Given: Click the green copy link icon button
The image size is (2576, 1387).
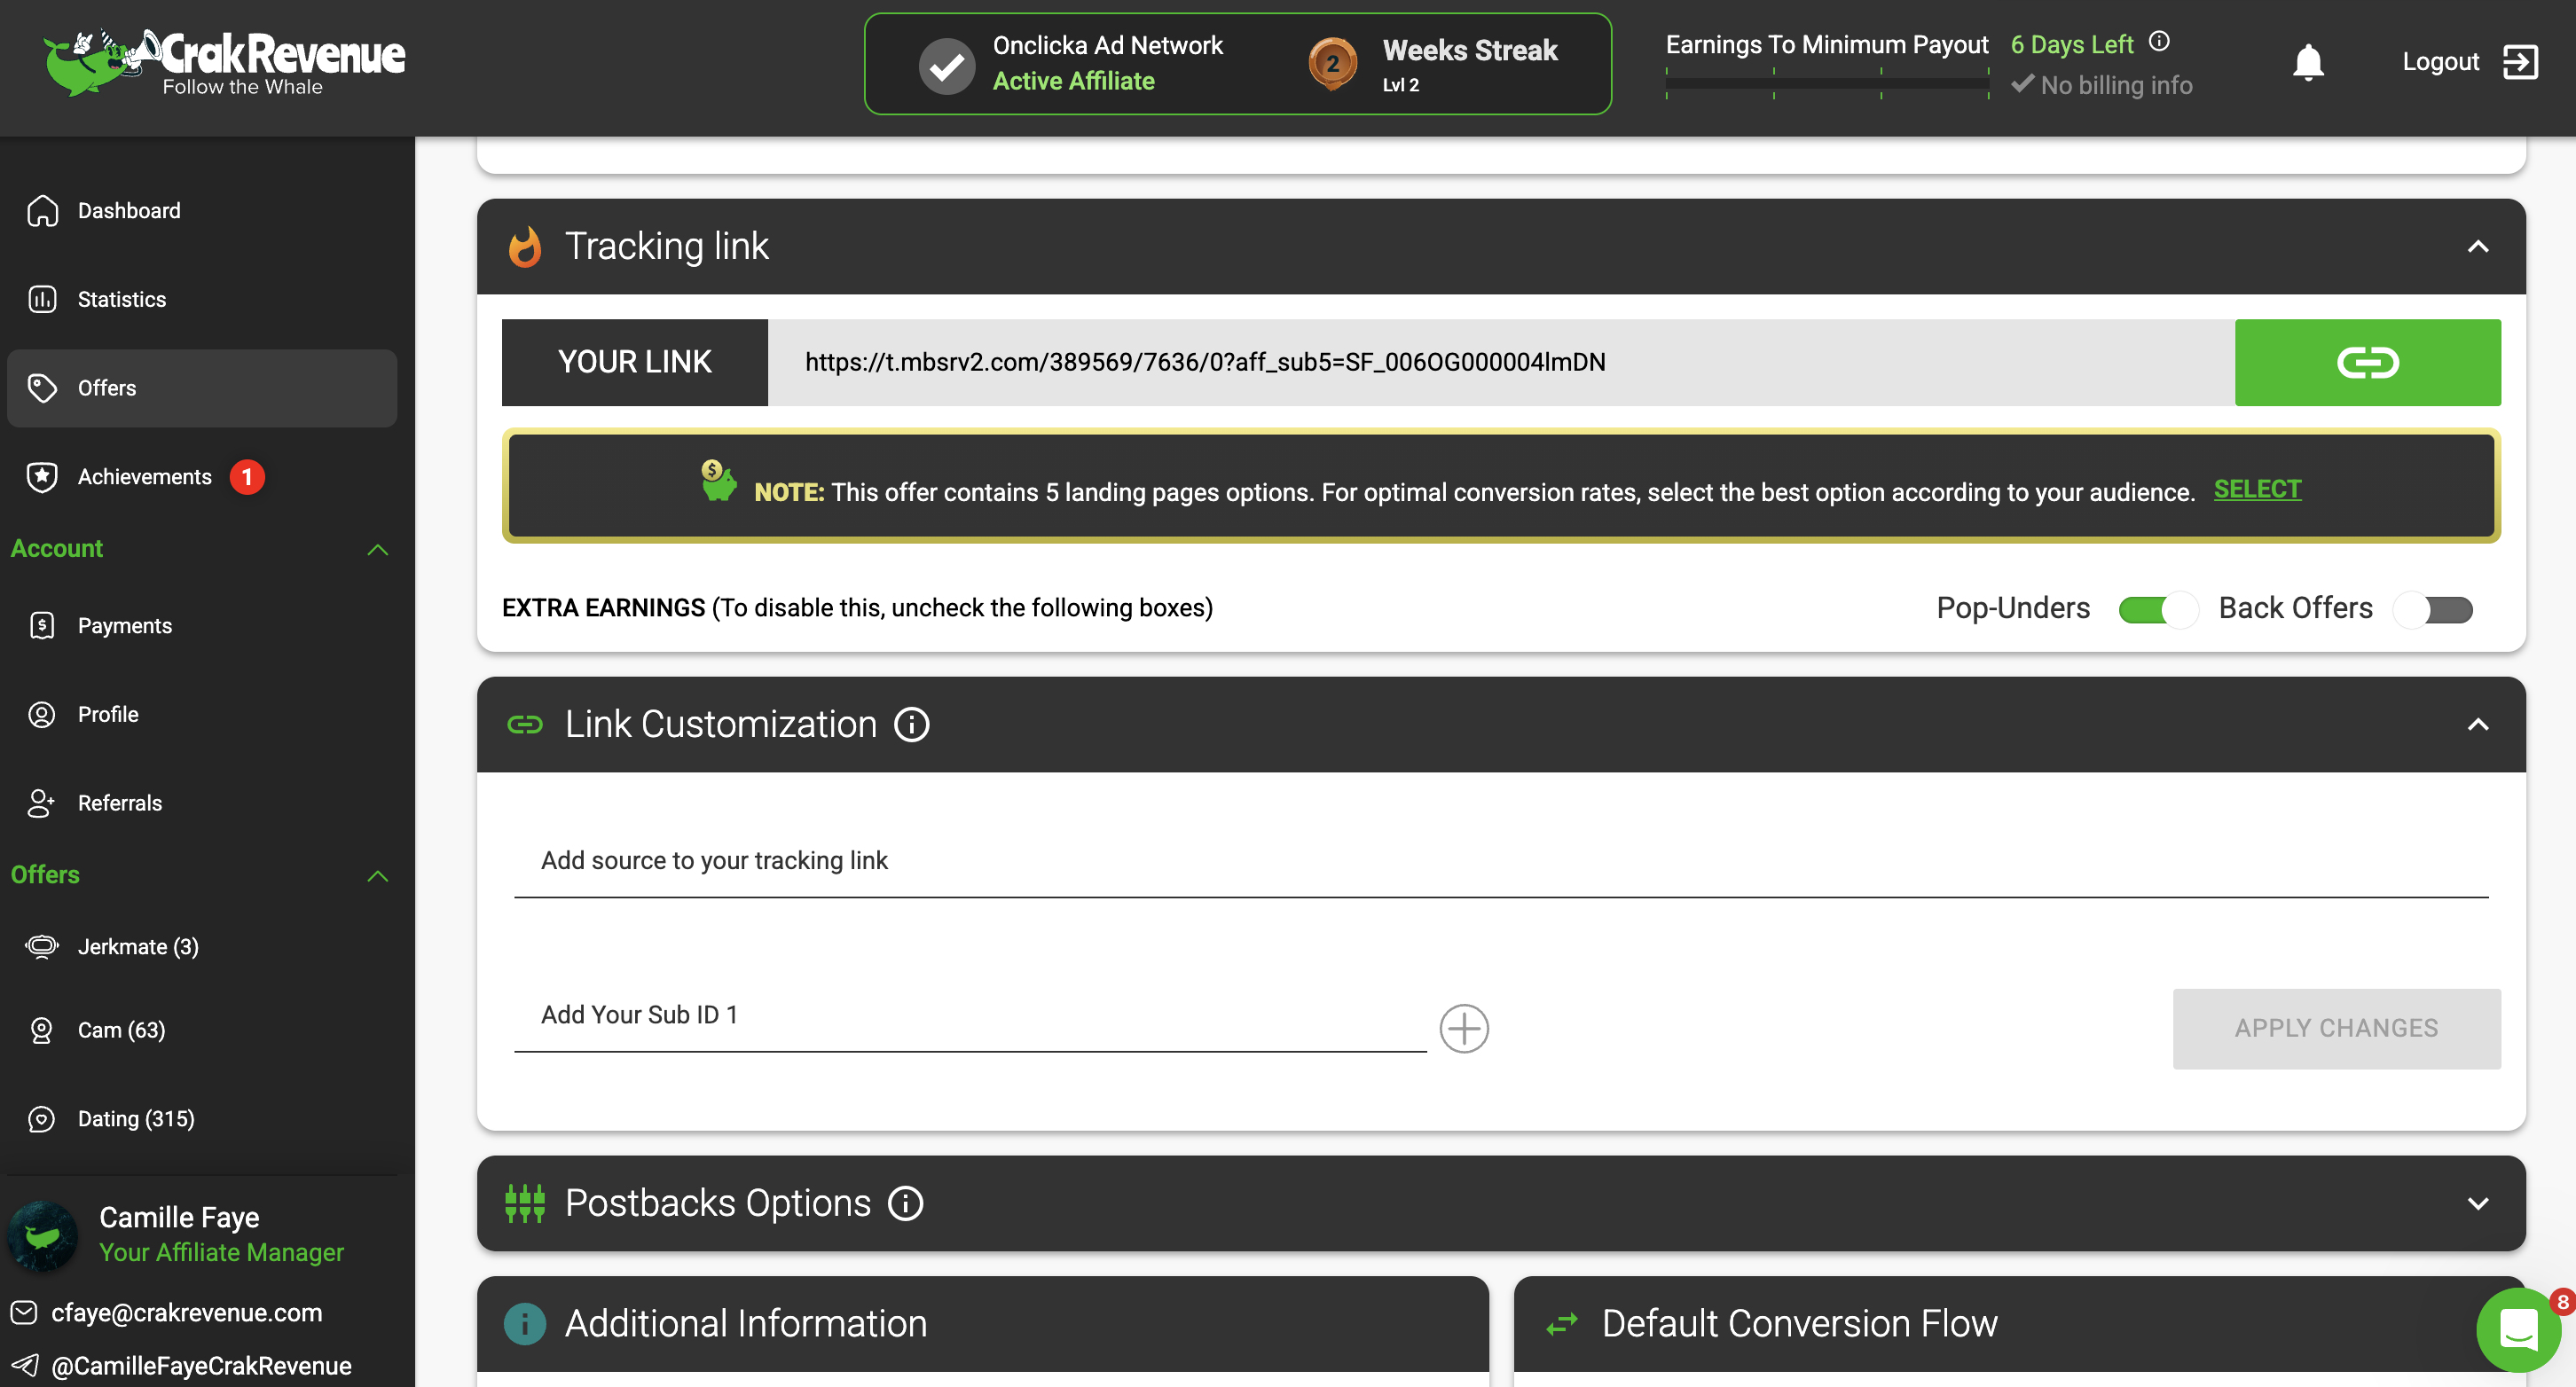Looking at the screenshot, I should [x=2367, y=362].
